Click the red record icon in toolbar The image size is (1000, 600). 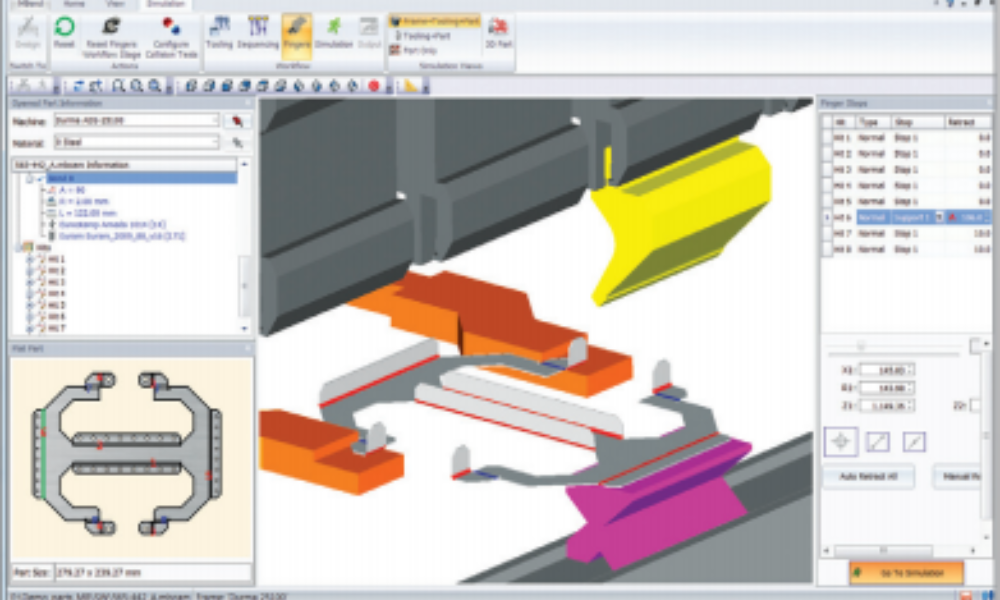point(374,86)
